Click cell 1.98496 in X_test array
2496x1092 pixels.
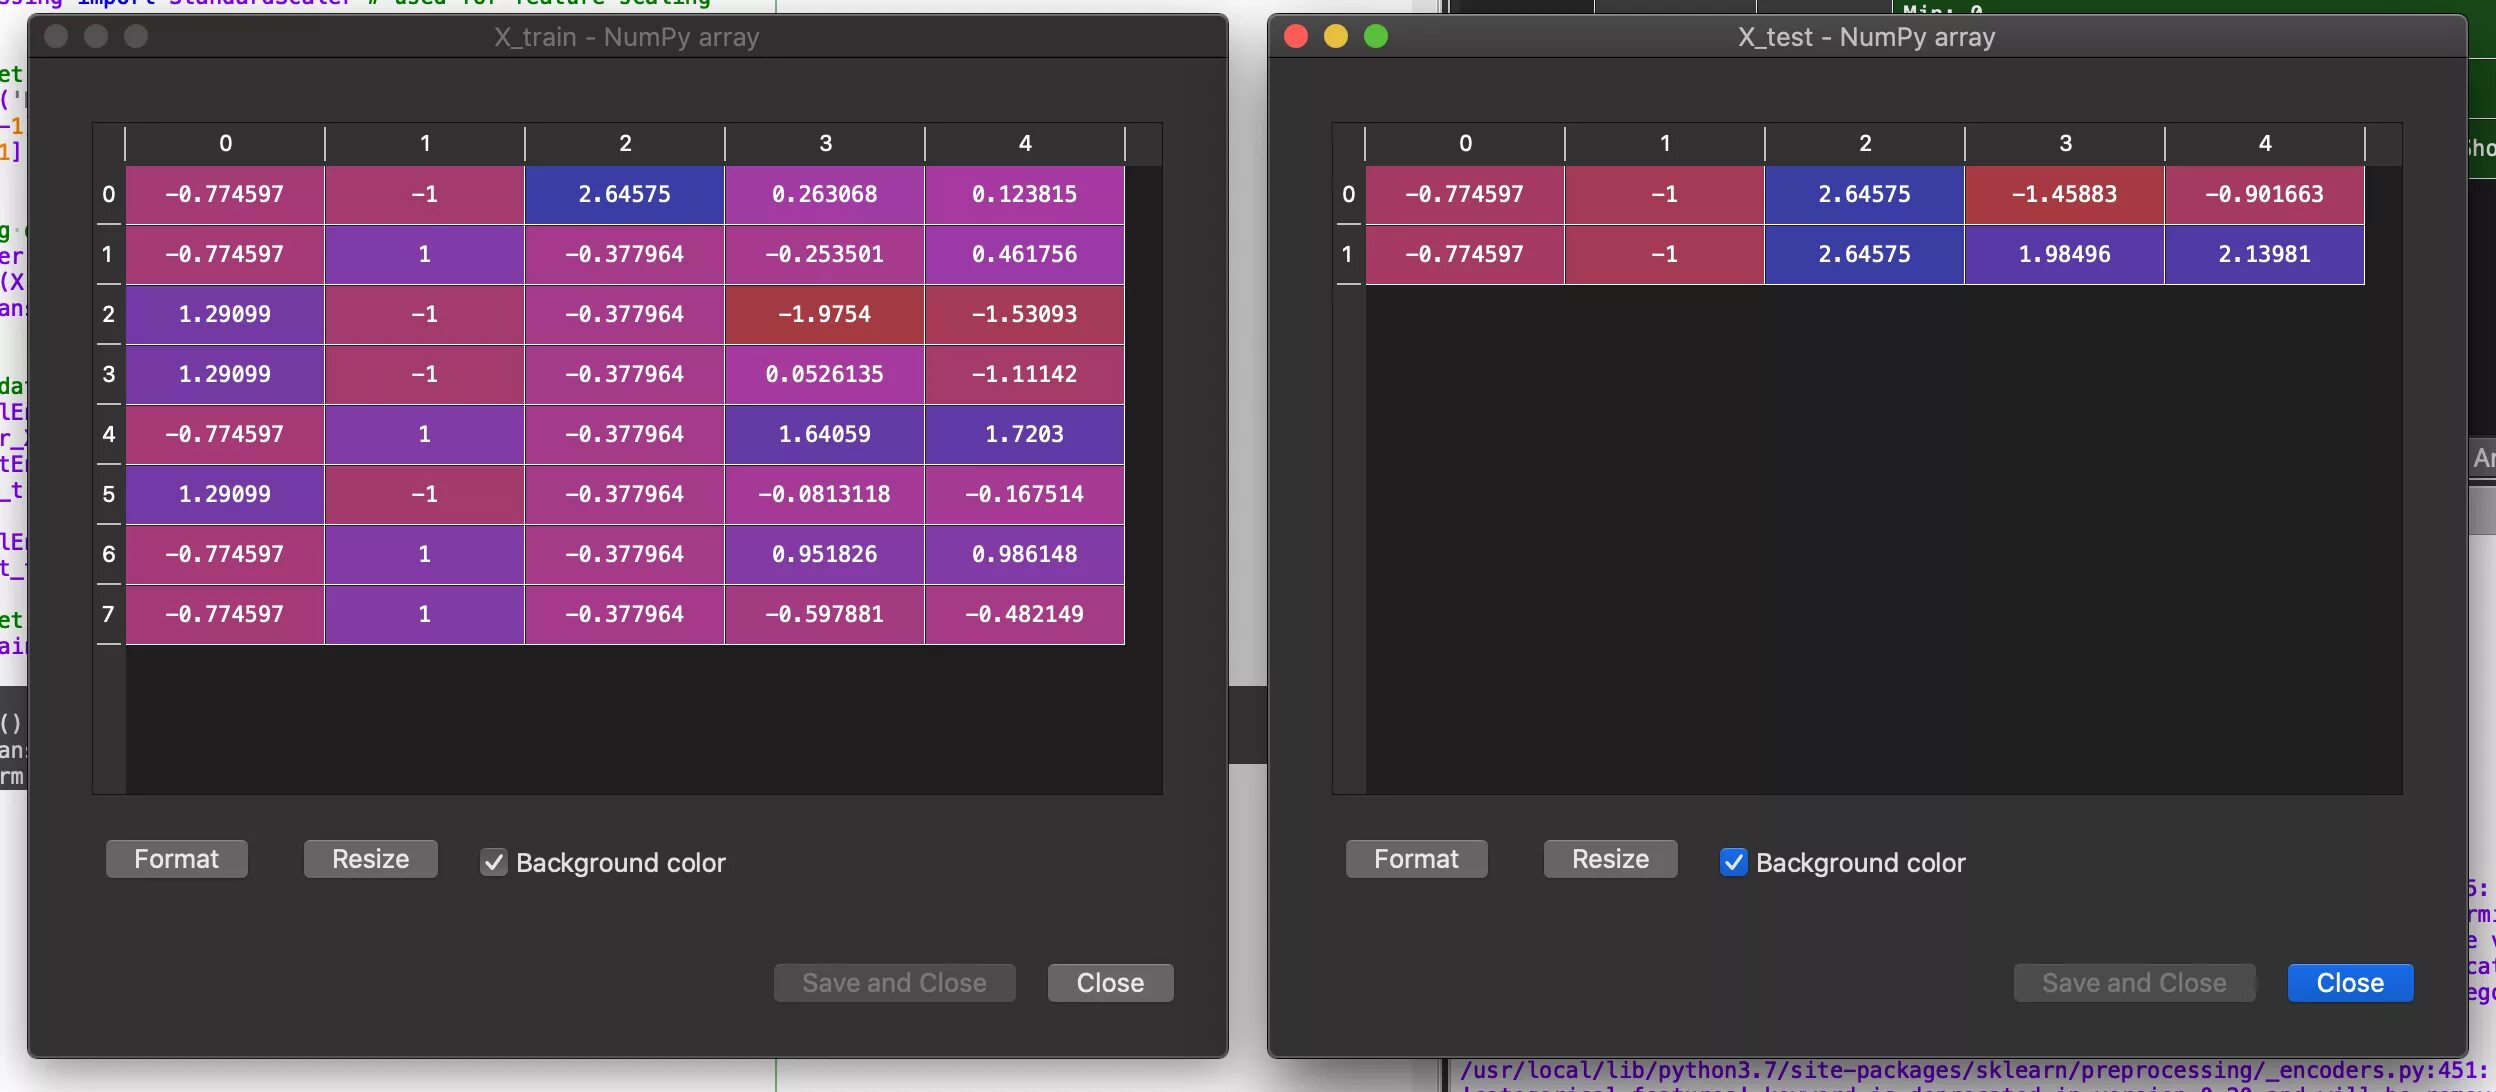pyautogui.click(x=2065, y=254)
